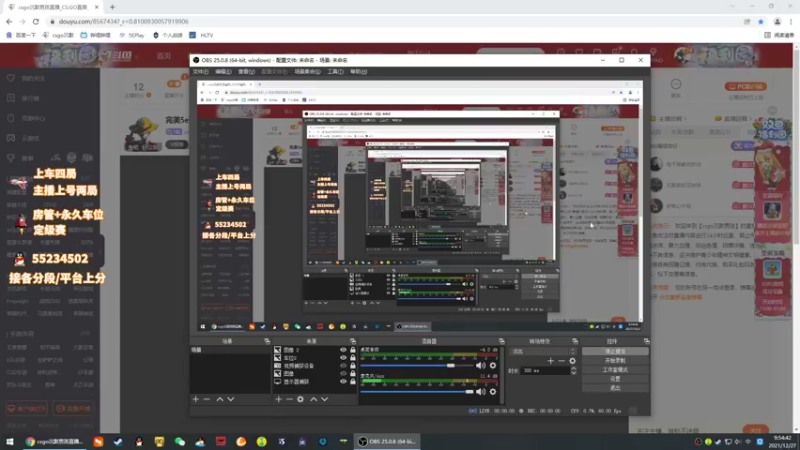Mute the 桌面音频 desktop audio
The width and height of the screenshot is (800, 450).
coord(481,365)
